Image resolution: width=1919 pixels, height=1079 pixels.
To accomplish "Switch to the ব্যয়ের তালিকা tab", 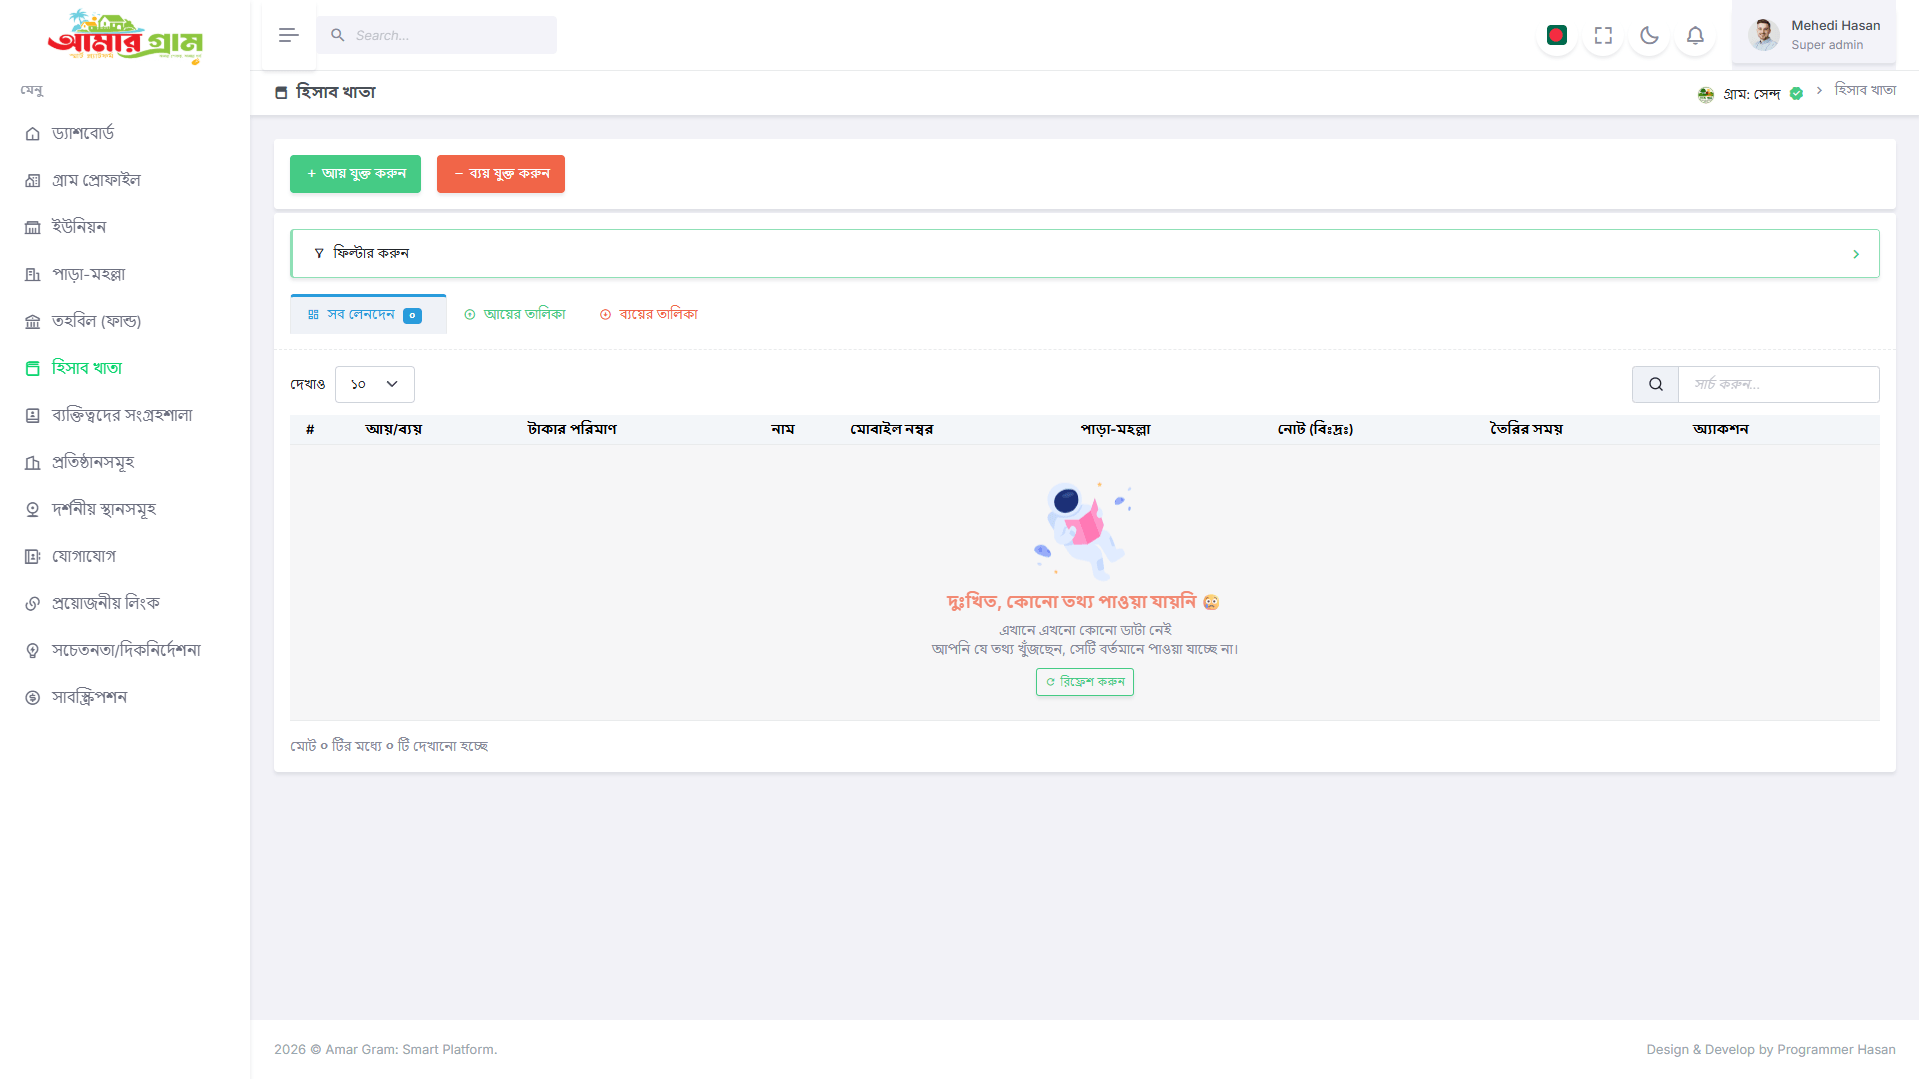I will pos(649,314).
